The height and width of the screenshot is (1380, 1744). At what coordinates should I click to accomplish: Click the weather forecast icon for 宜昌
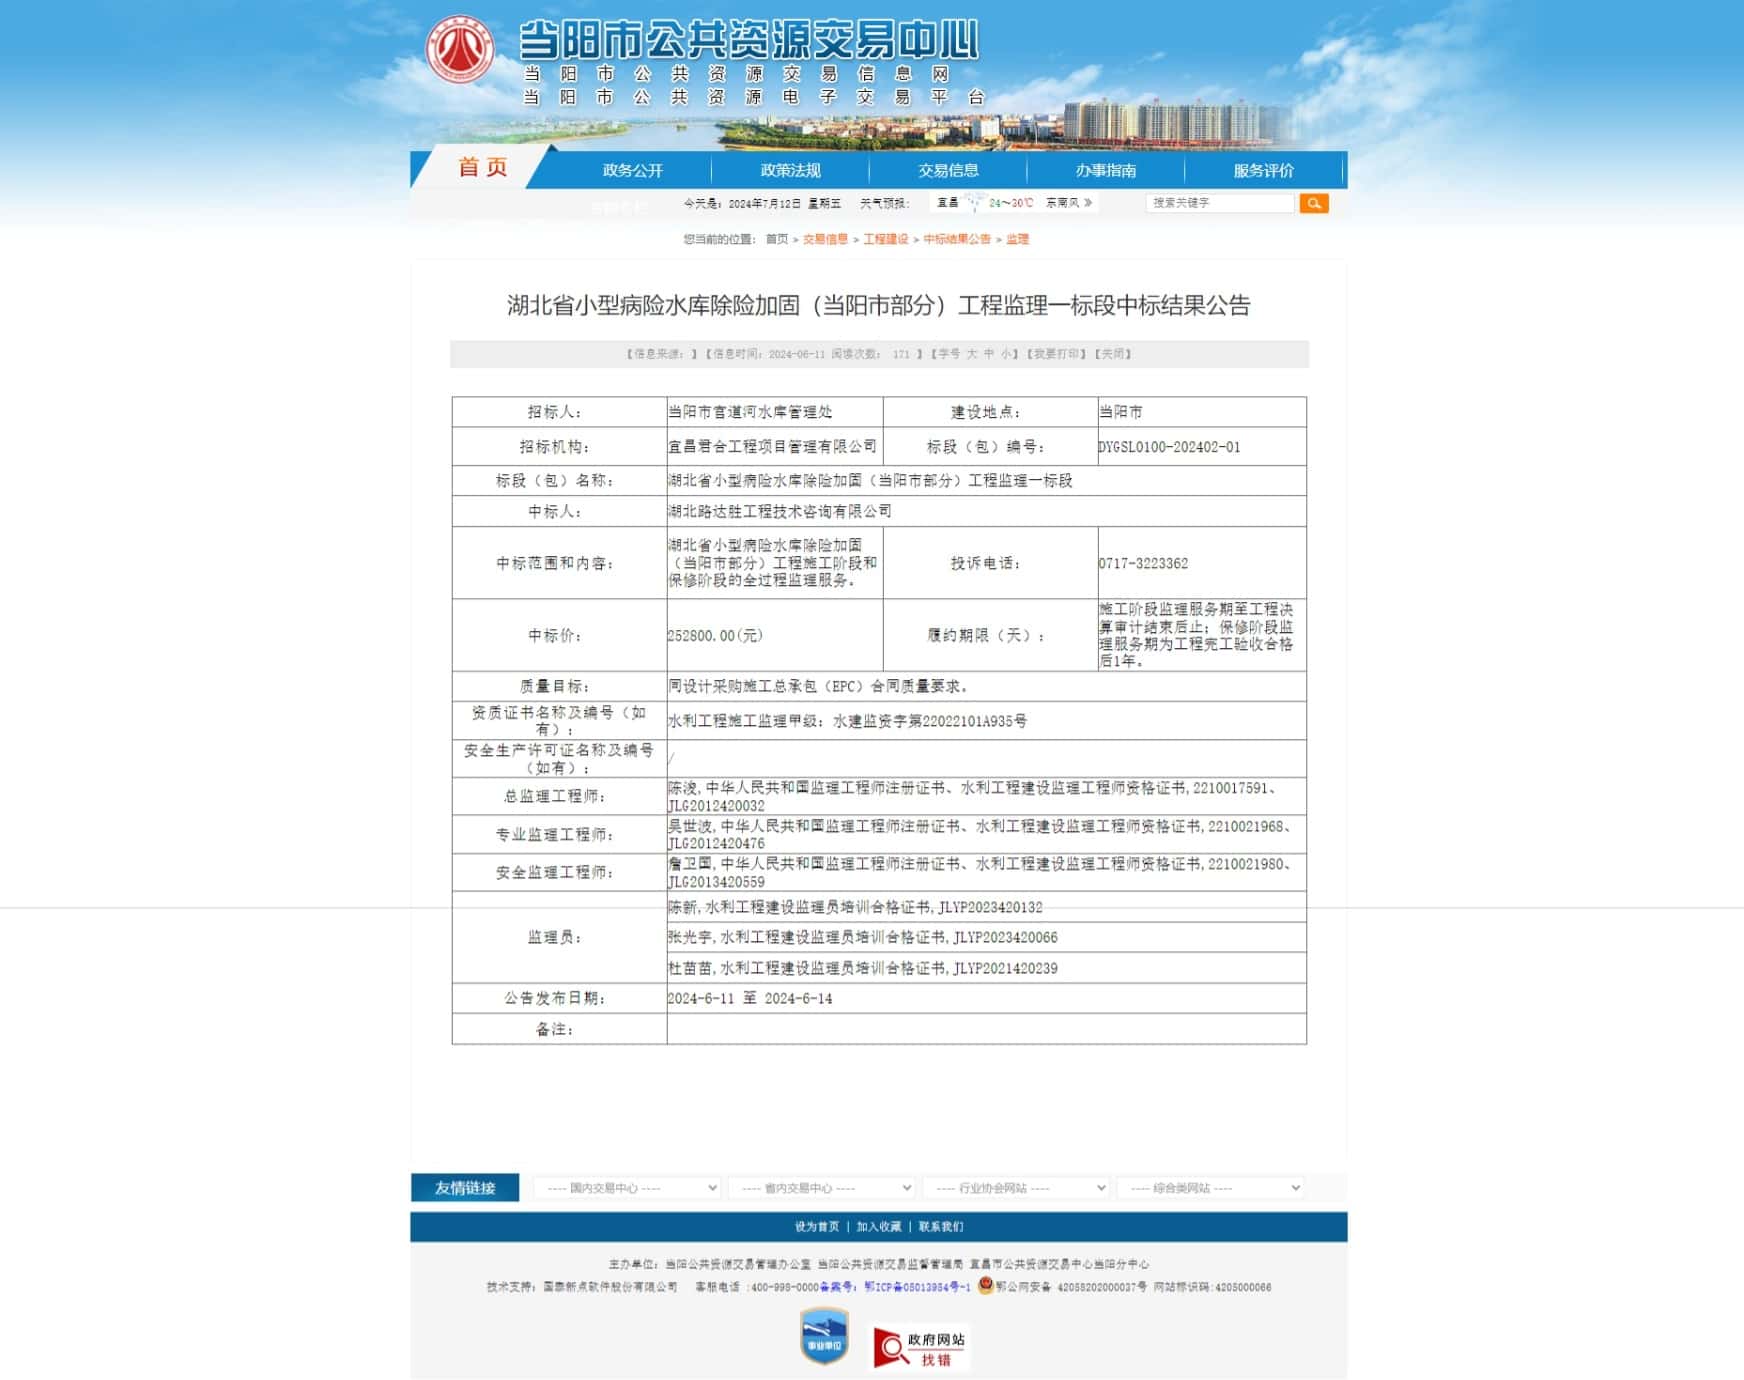(x=975, y=203)
